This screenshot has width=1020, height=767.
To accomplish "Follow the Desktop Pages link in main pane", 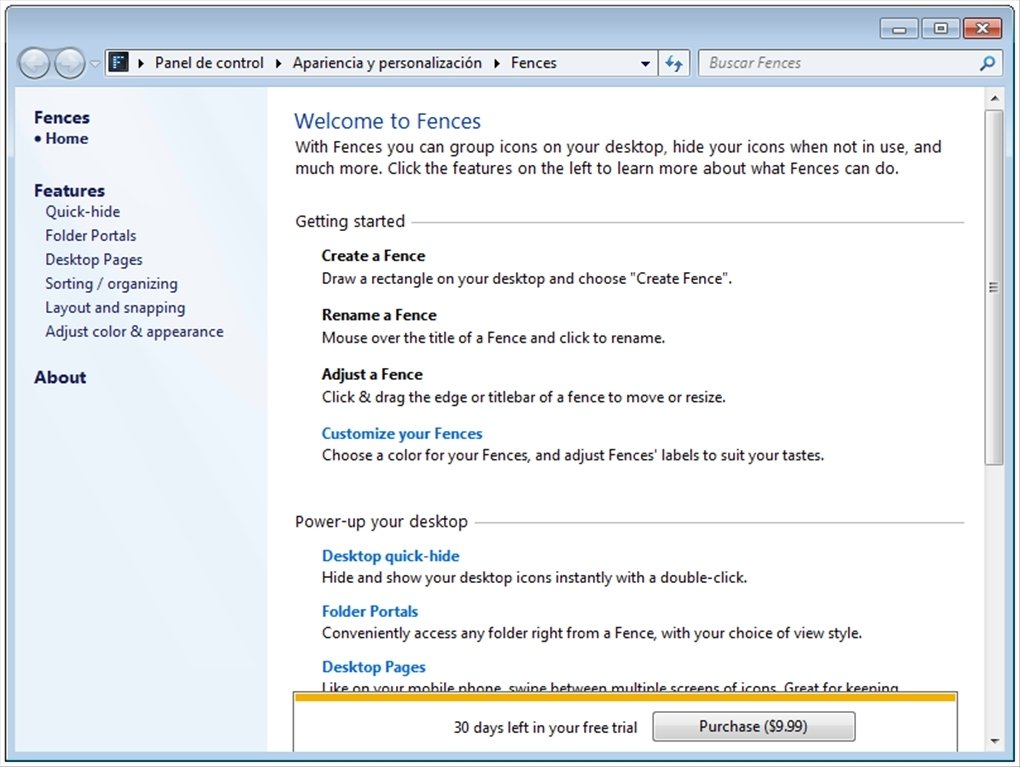I will [373, 667].
